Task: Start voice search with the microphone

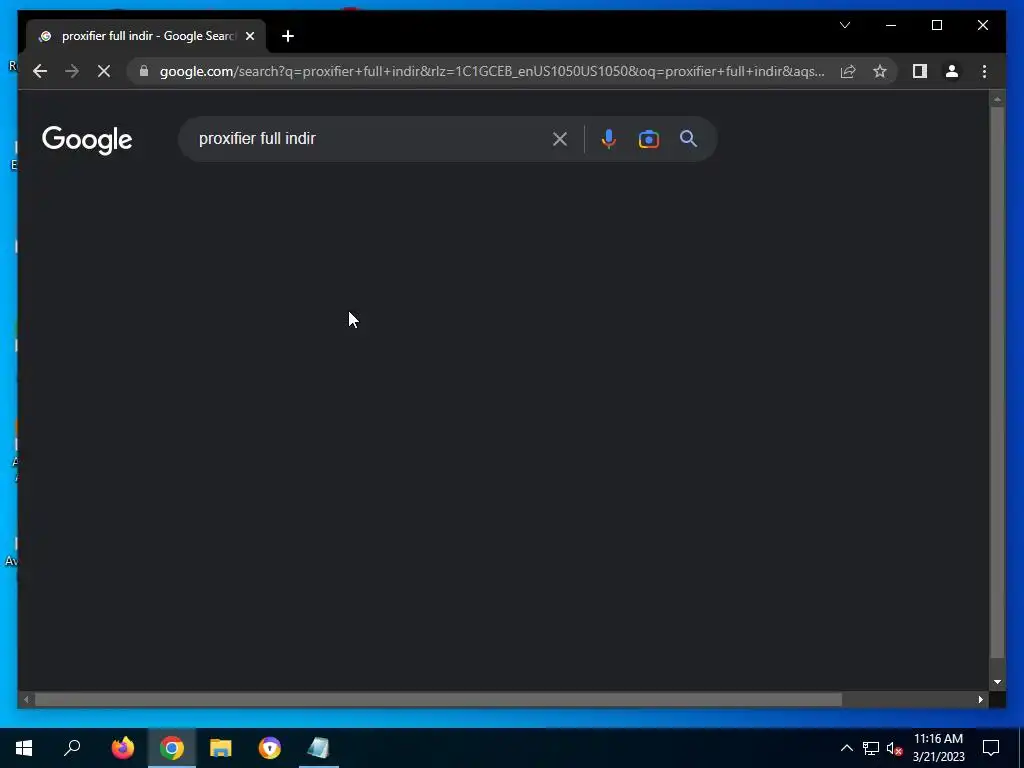Action: coord(609,138)
